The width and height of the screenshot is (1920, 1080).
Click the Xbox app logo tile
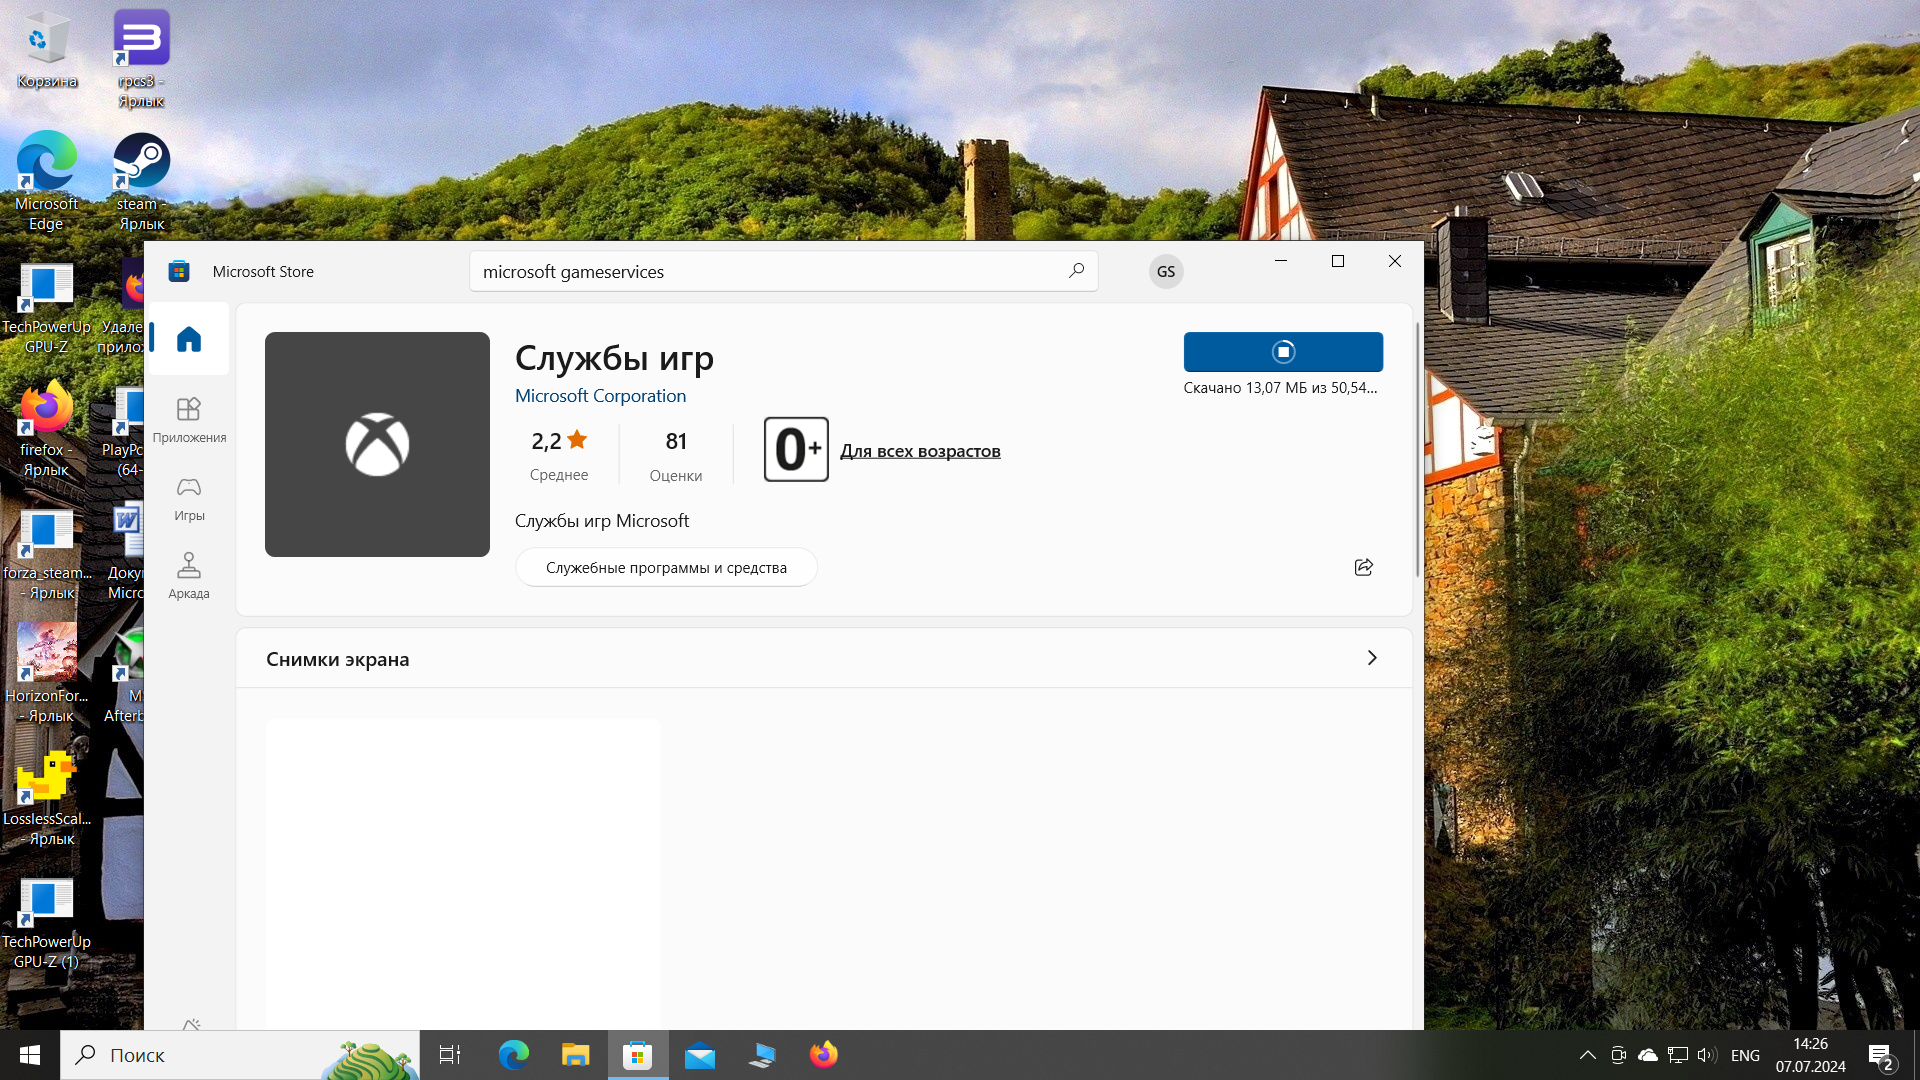point(377,444)
